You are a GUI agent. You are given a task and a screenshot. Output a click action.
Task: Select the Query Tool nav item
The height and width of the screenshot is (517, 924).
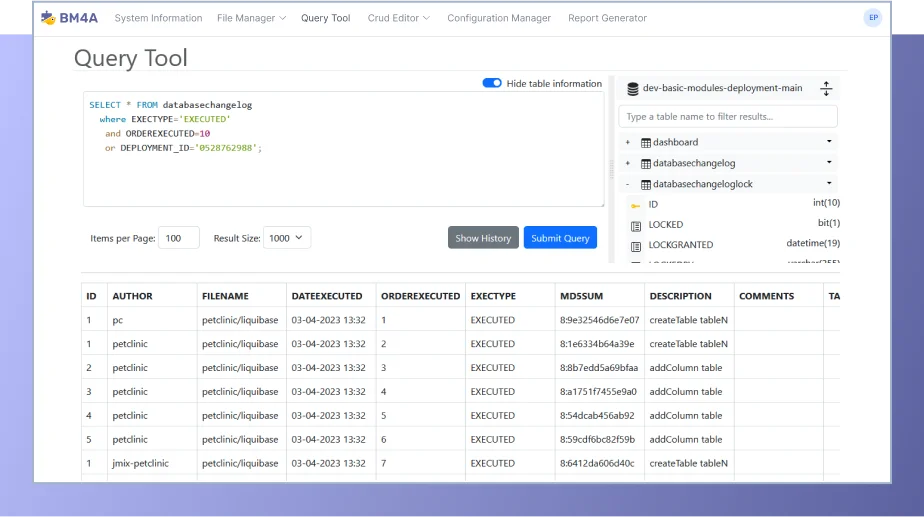tap(325, 18)
